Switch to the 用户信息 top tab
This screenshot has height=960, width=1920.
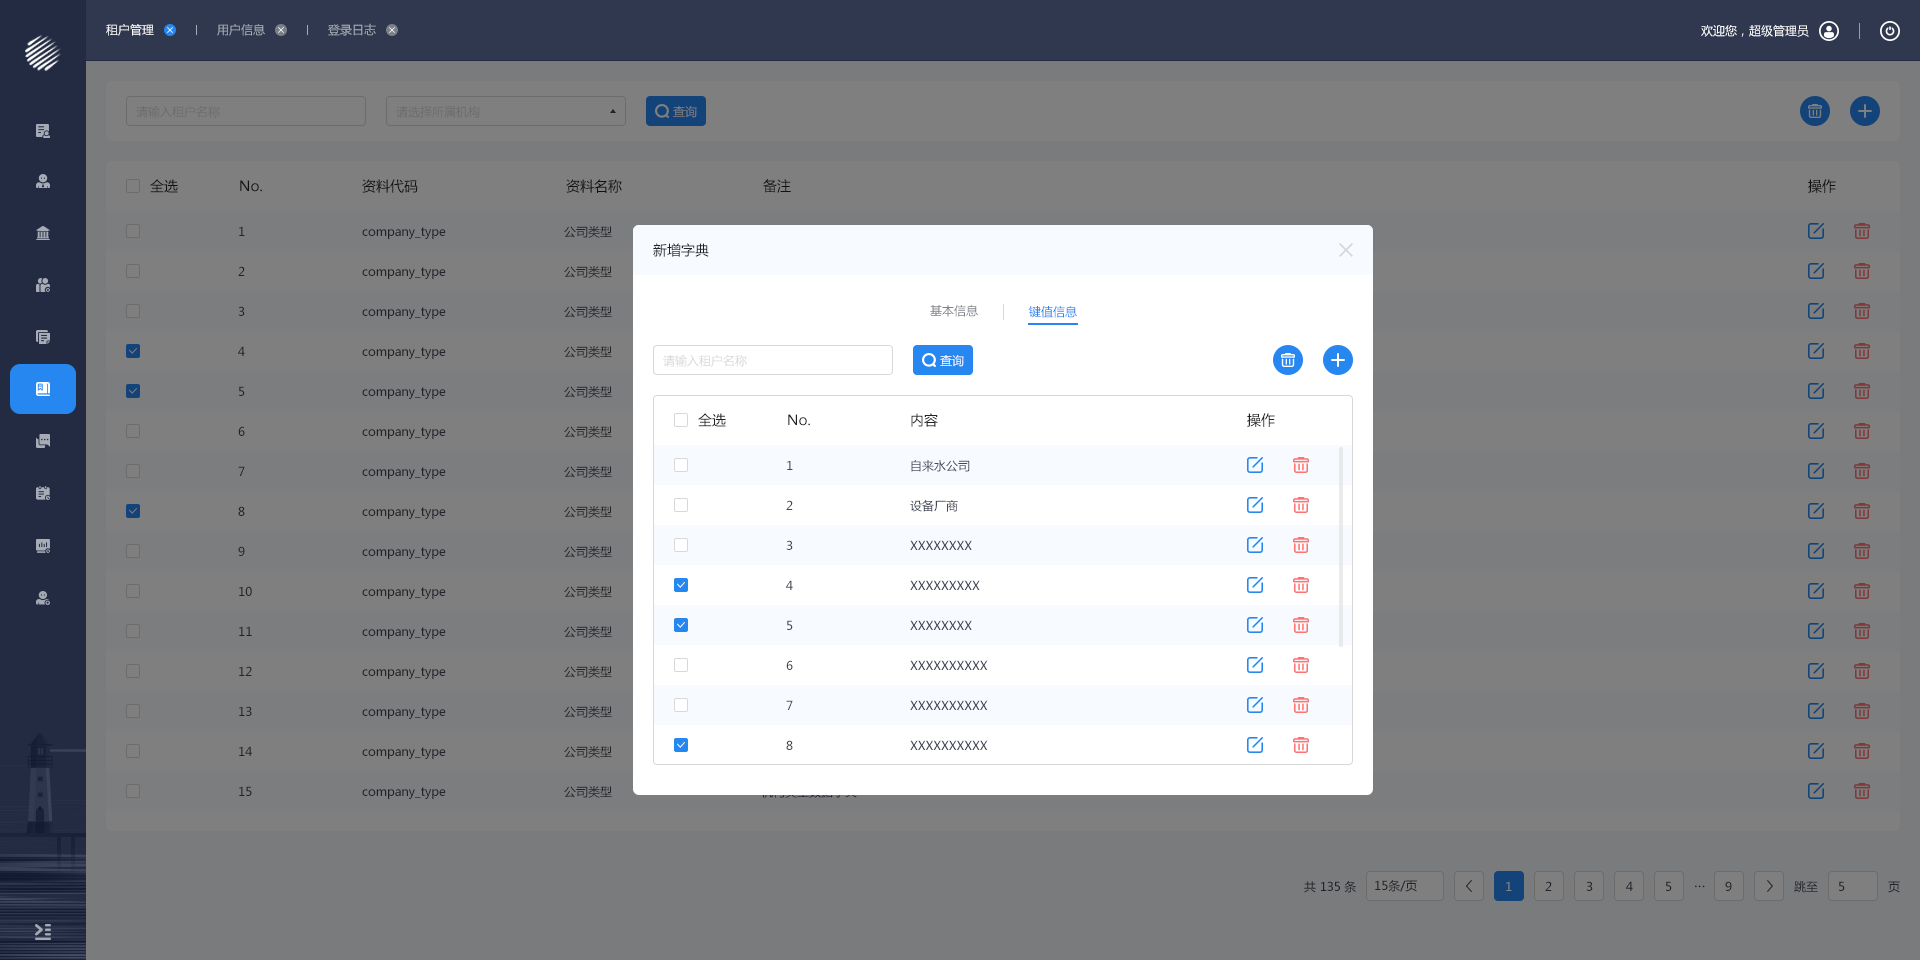(241, 30)
